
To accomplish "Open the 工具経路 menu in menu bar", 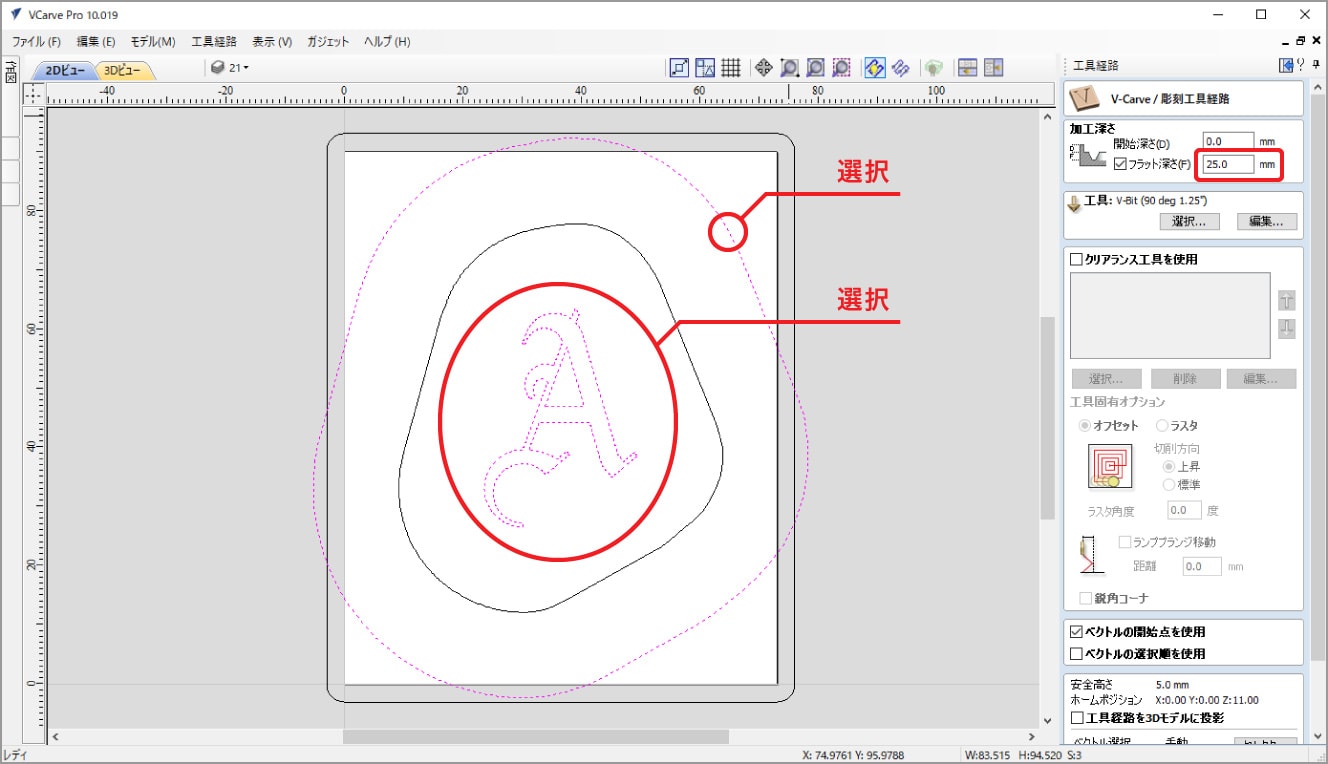I will [x=214, y=42].
